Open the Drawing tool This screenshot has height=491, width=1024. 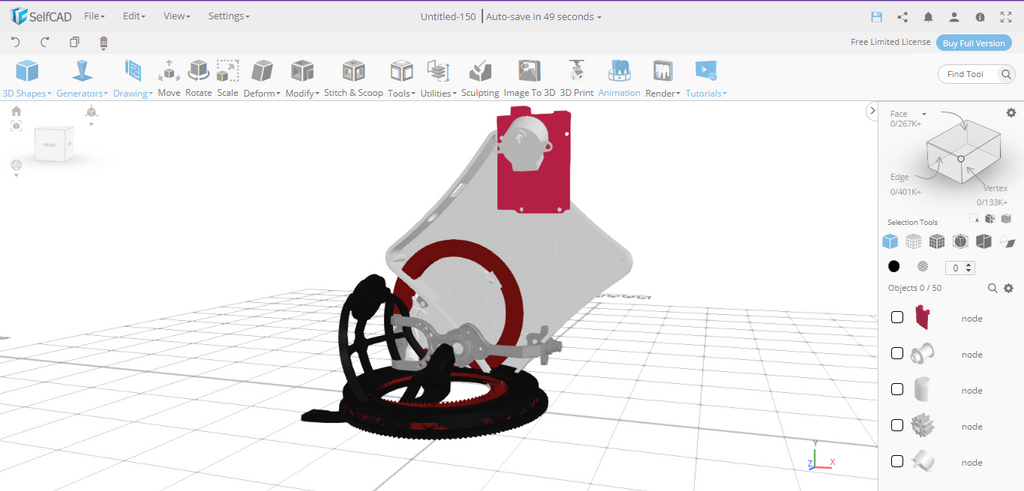pos(133,79)
